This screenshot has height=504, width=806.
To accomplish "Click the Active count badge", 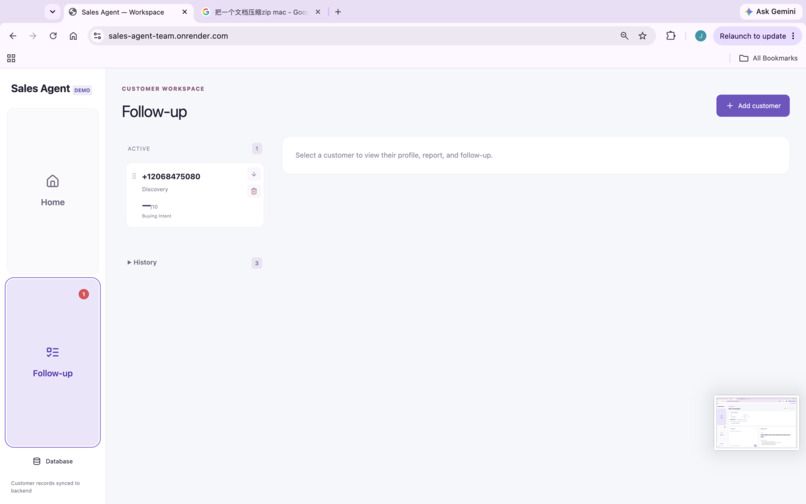I will [x=257, y=149].
